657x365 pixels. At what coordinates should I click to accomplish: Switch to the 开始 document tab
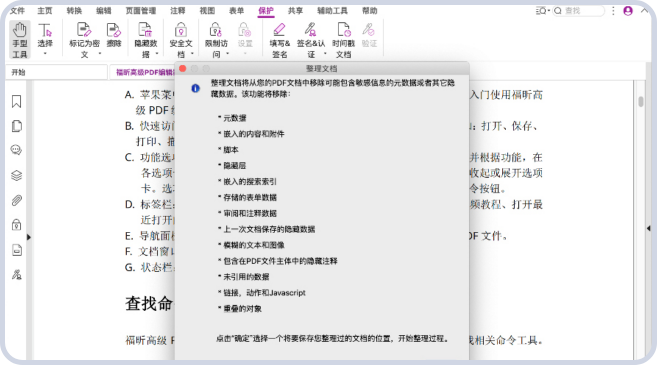pos(56,72)
